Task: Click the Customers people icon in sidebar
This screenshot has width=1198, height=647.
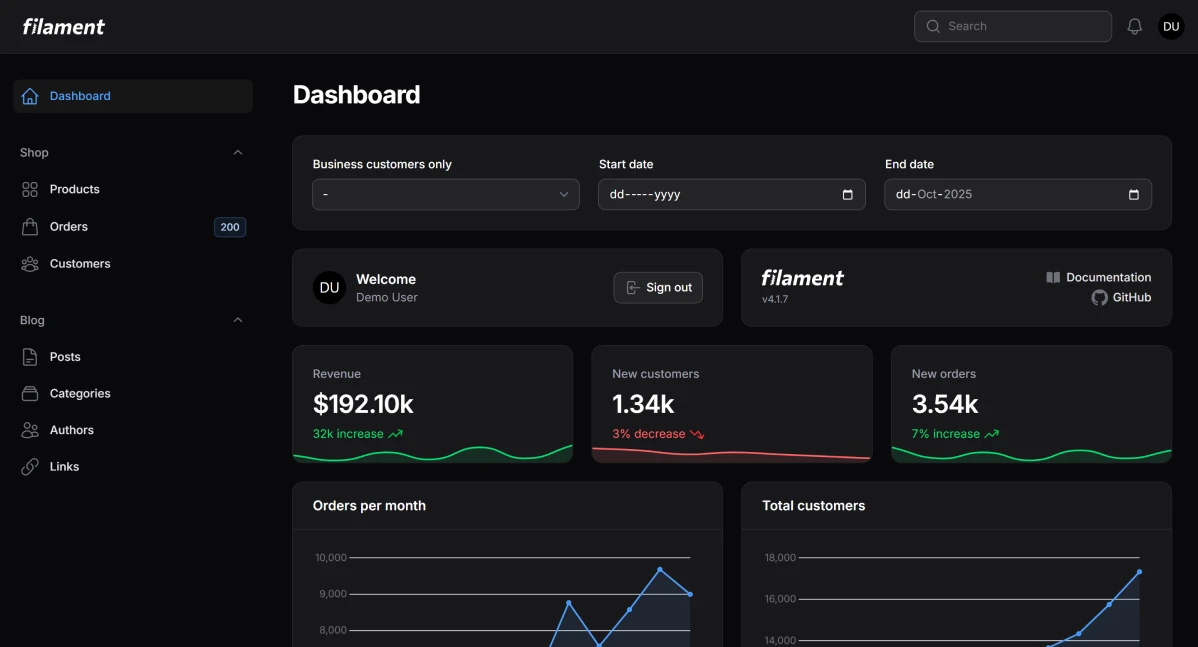Action: (x=31, y=263)
